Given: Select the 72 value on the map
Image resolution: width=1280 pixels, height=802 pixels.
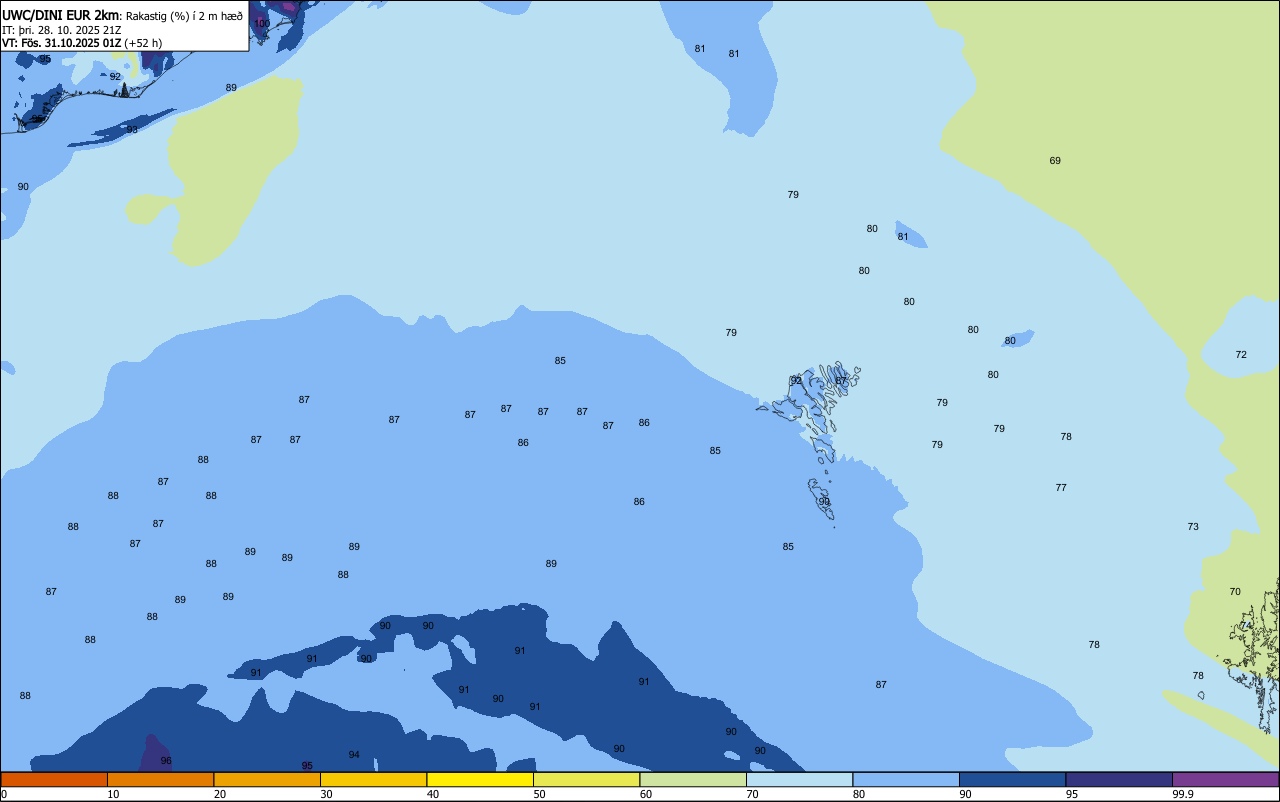Looking at the screenshot, I should click(1241, 355).
